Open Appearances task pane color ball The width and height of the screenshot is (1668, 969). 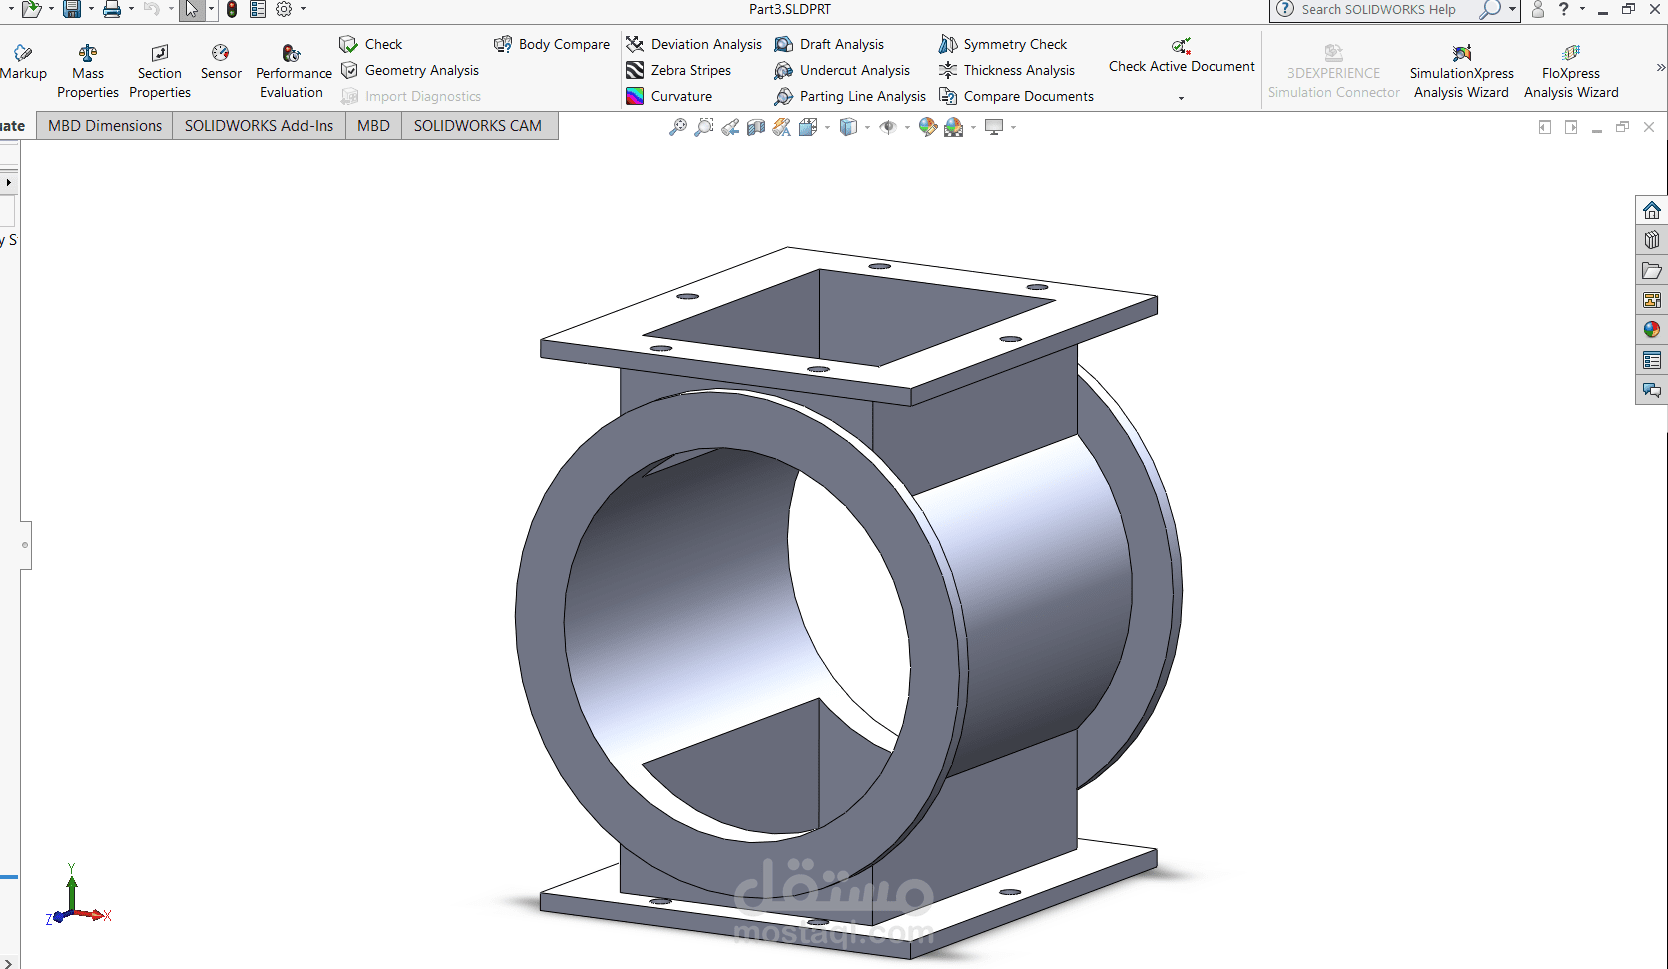point(1652,330)
